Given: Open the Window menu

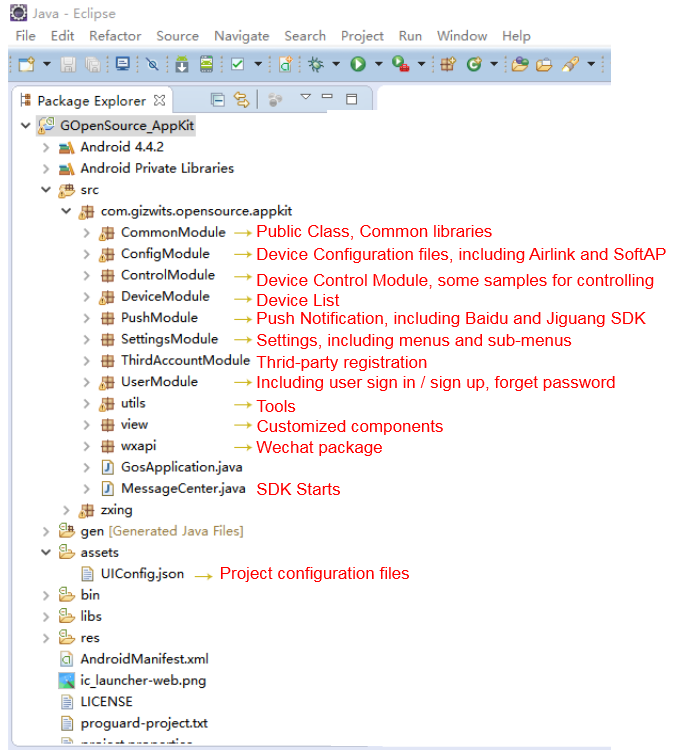Looking at the screenshot, I should click(x=461, y=36).
